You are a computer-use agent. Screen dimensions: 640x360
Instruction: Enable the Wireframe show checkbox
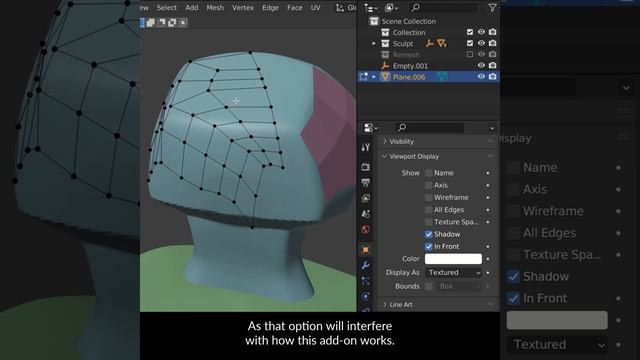[429, 198]
